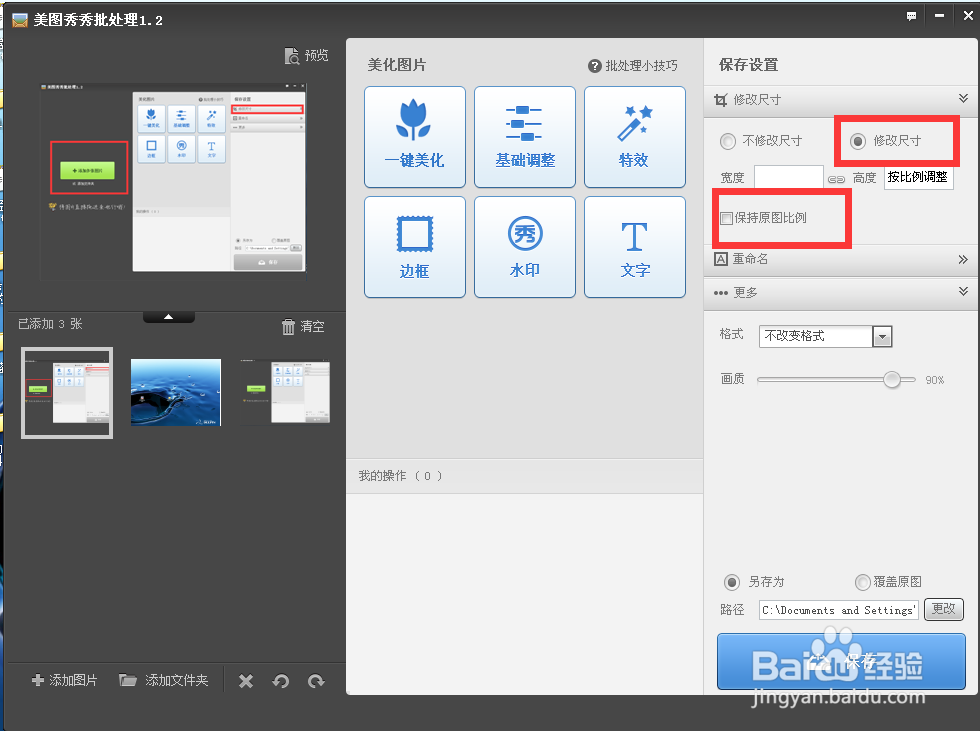Select the 覆盖原图 overwrite original option
This screenshot has height=731, width=980.
tap(862, 582)
